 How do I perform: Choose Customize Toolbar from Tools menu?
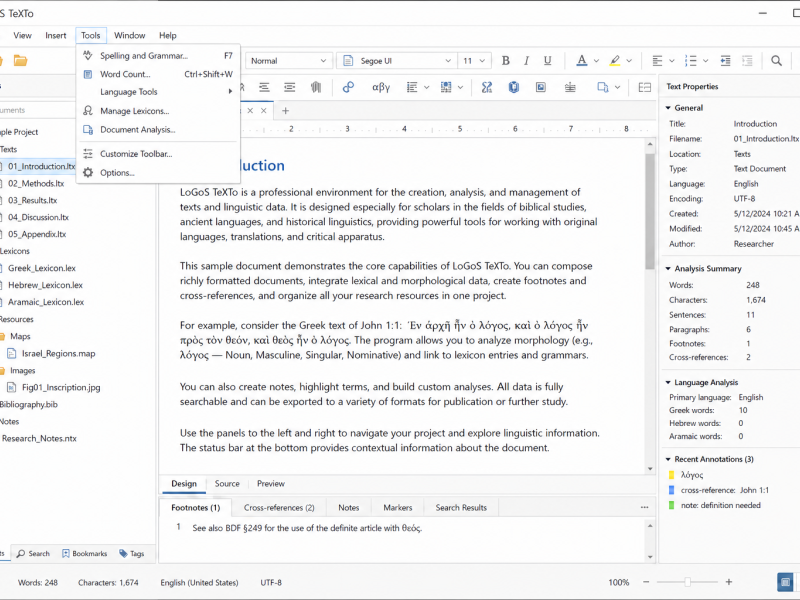(x=158, y=154)
